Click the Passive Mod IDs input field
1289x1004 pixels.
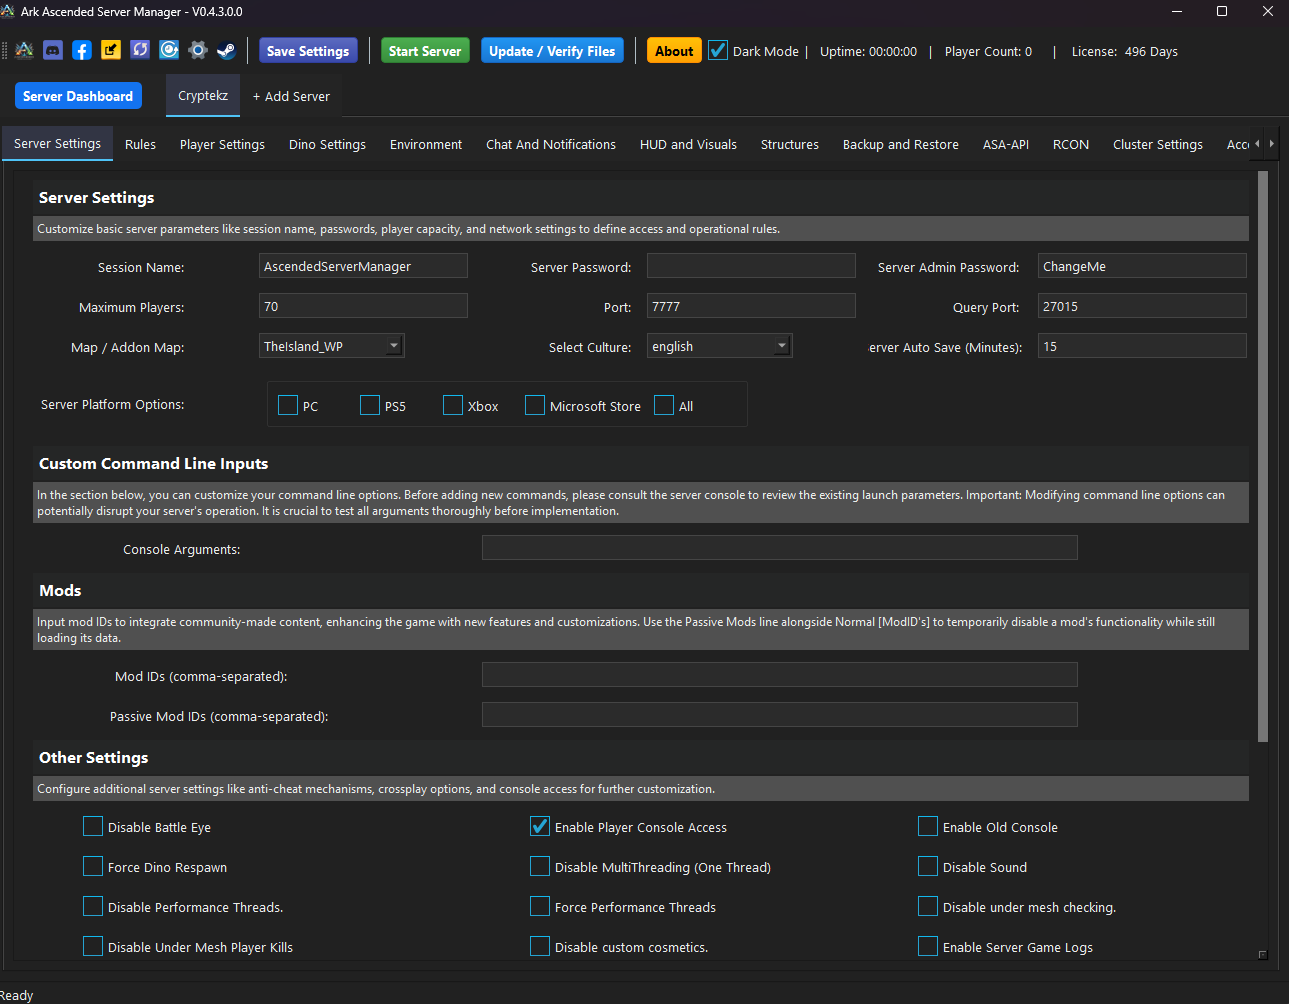click(x=780, y=715)
